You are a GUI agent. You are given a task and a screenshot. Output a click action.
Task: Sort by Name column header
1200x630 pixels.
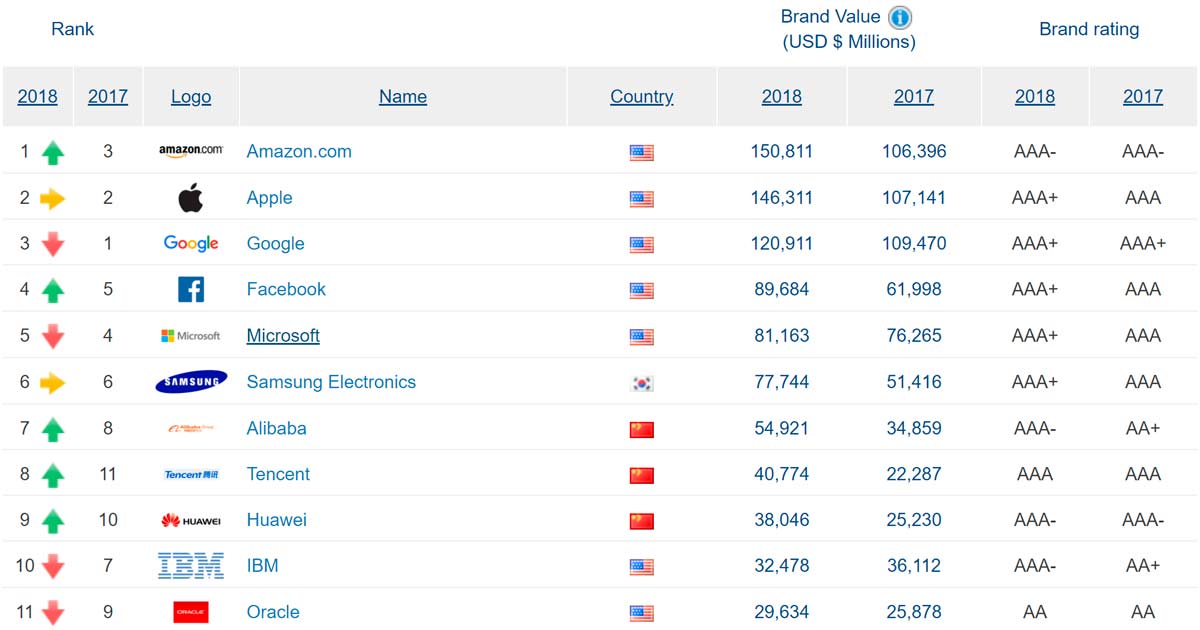403,97
